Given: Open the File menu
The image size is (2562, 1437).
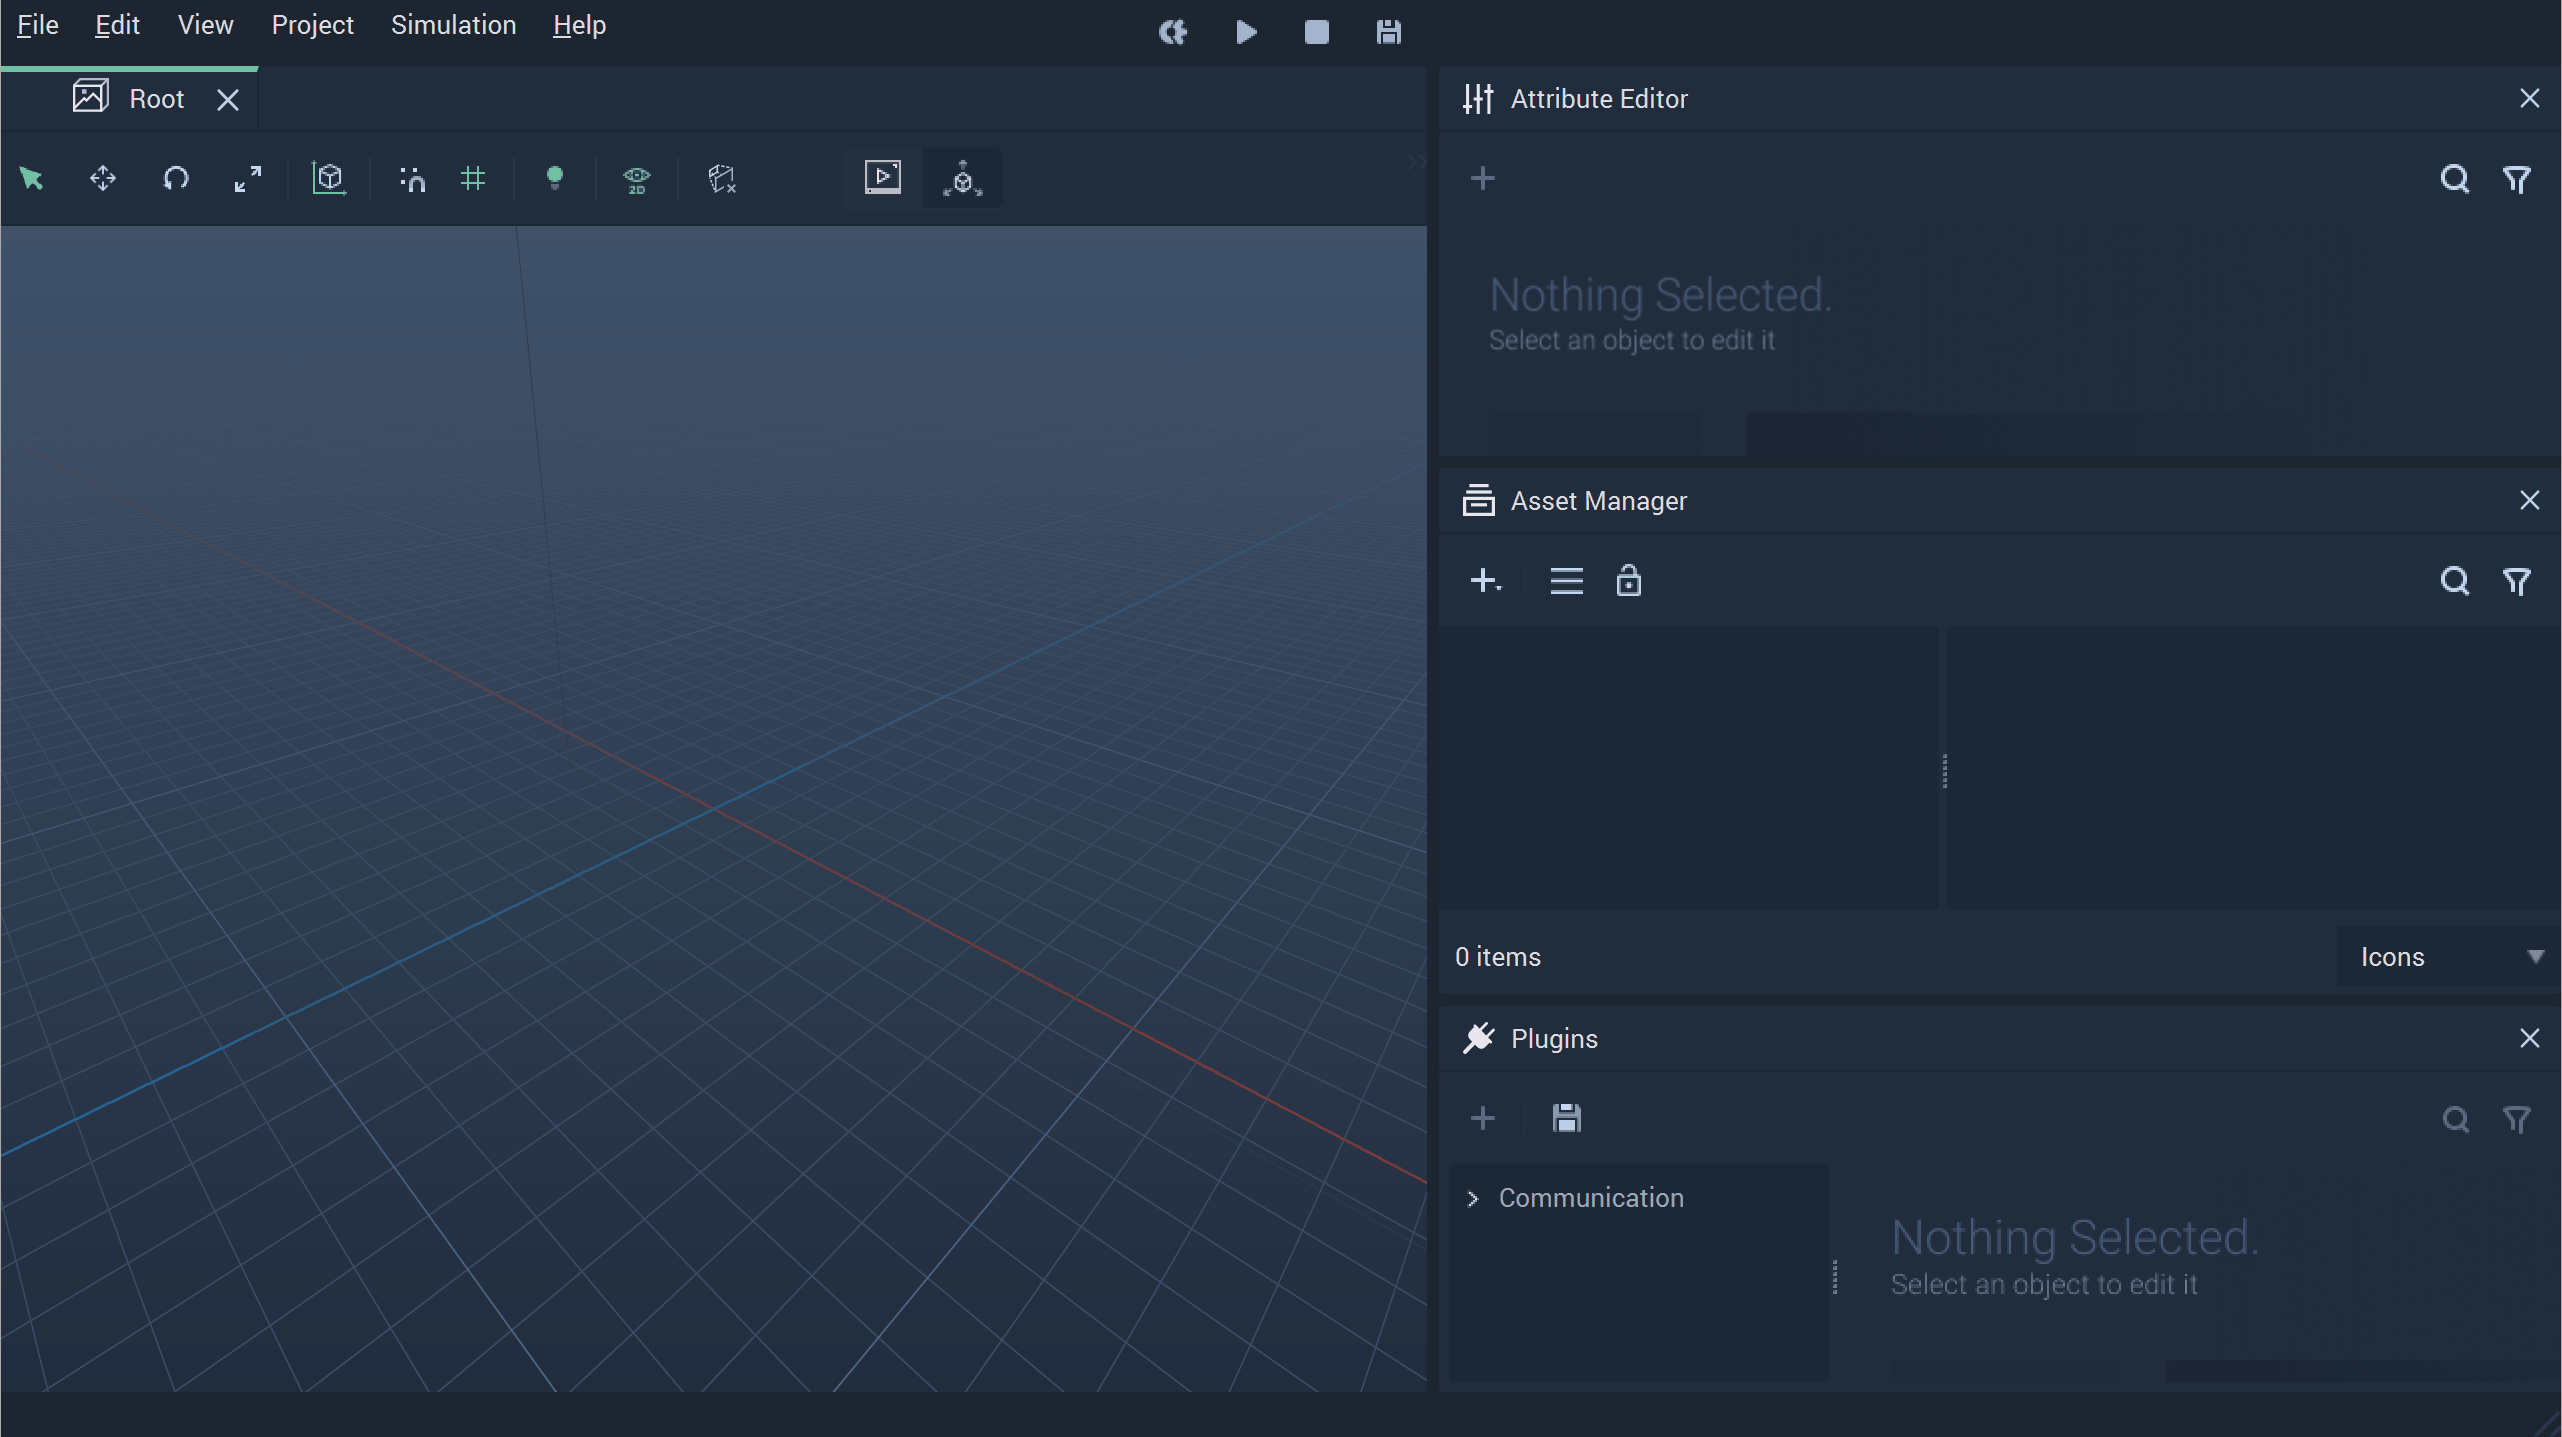Looking at the screenshot, I should click(38, 25).
